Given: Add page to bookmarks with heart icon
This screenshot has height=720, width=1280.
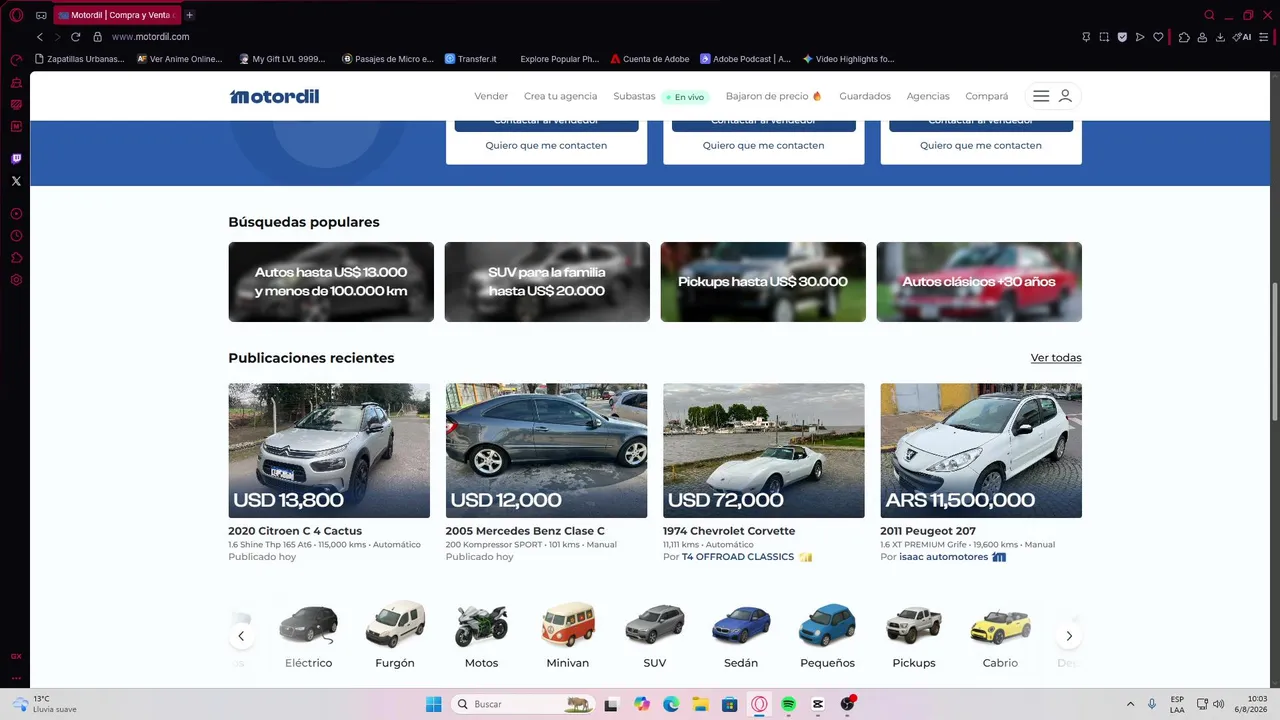Looking at the screenshot, I should 1158,37.
